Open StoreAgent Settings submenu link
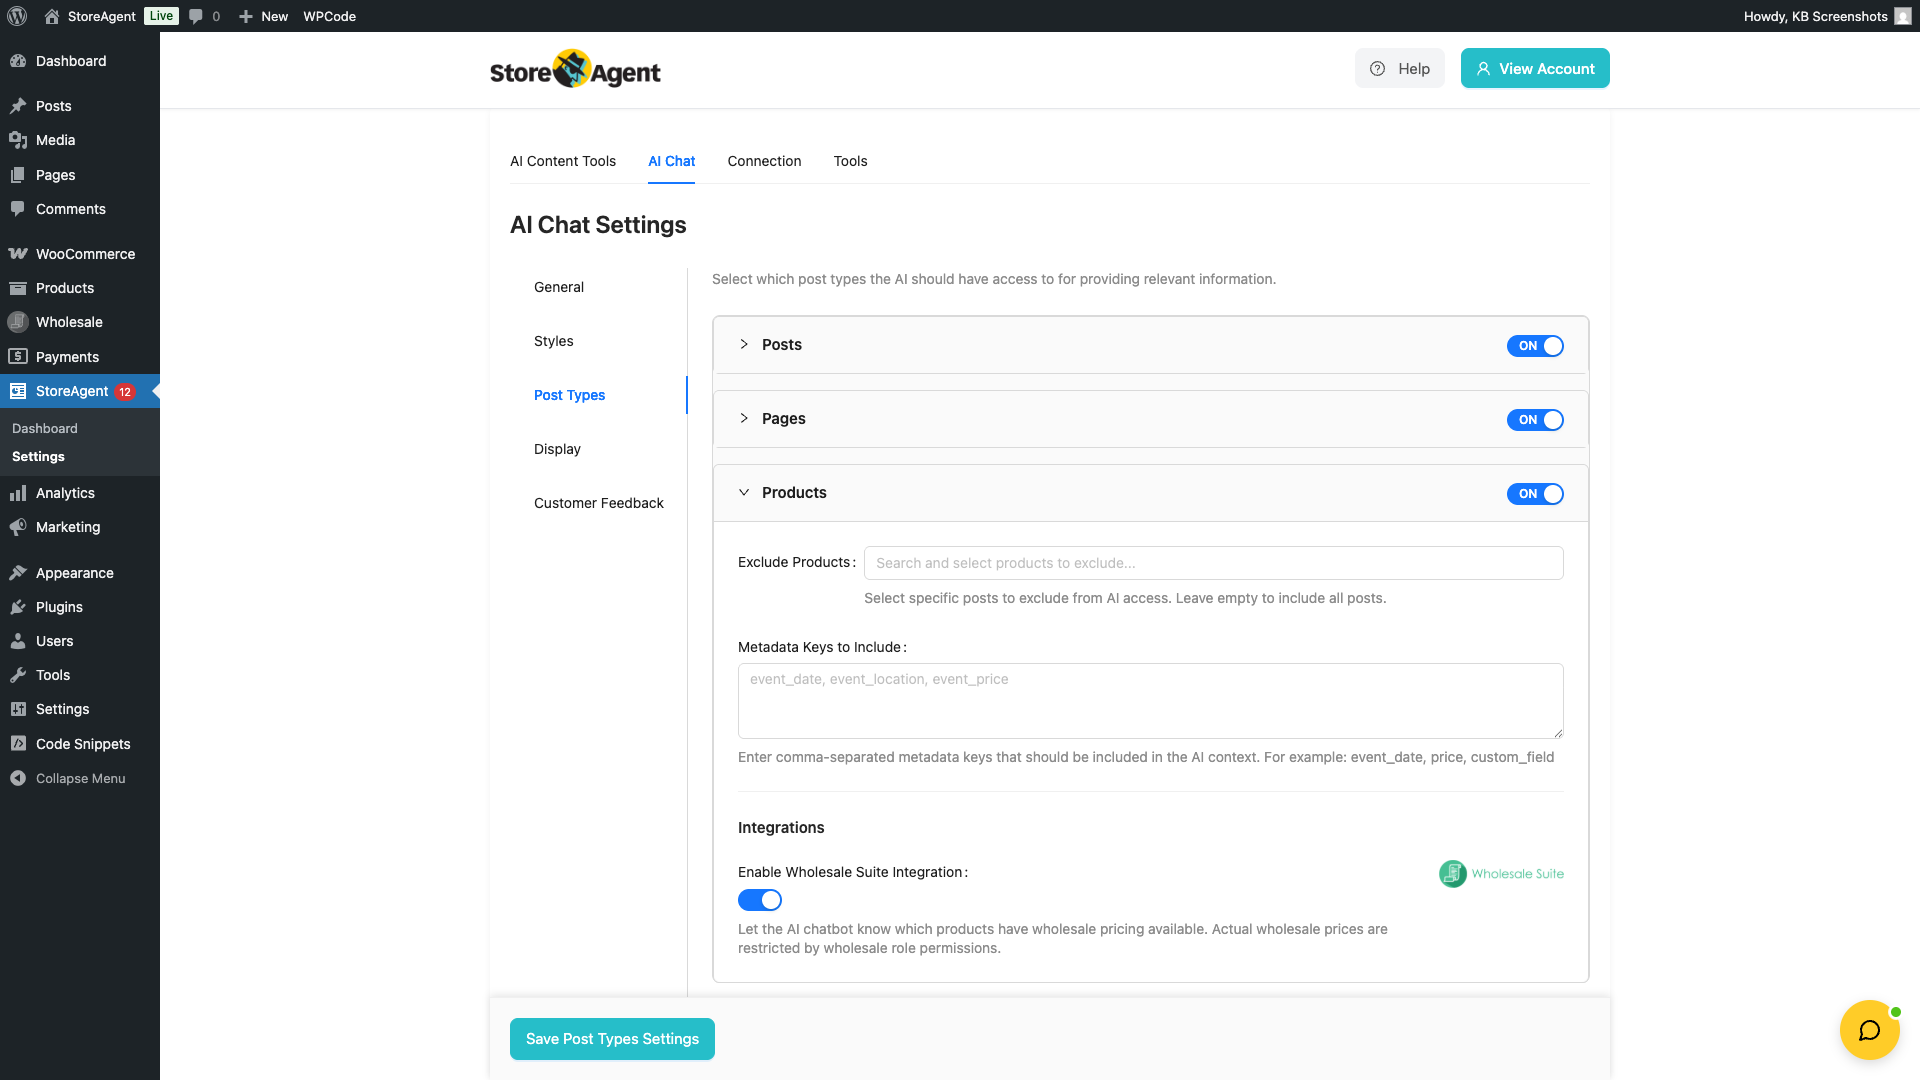The width and height of the screenshot is (1920, 1080). point(38,456)
